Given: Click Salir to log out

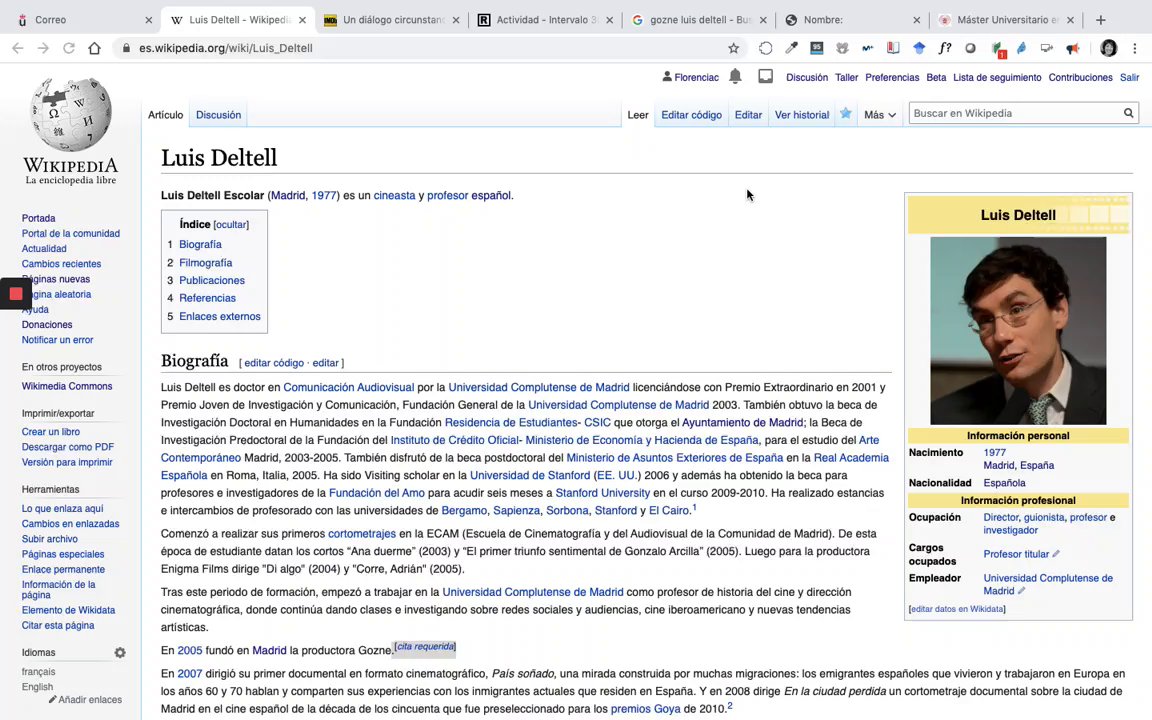Looking at the screenshot, I should (x=1129, y=77).
